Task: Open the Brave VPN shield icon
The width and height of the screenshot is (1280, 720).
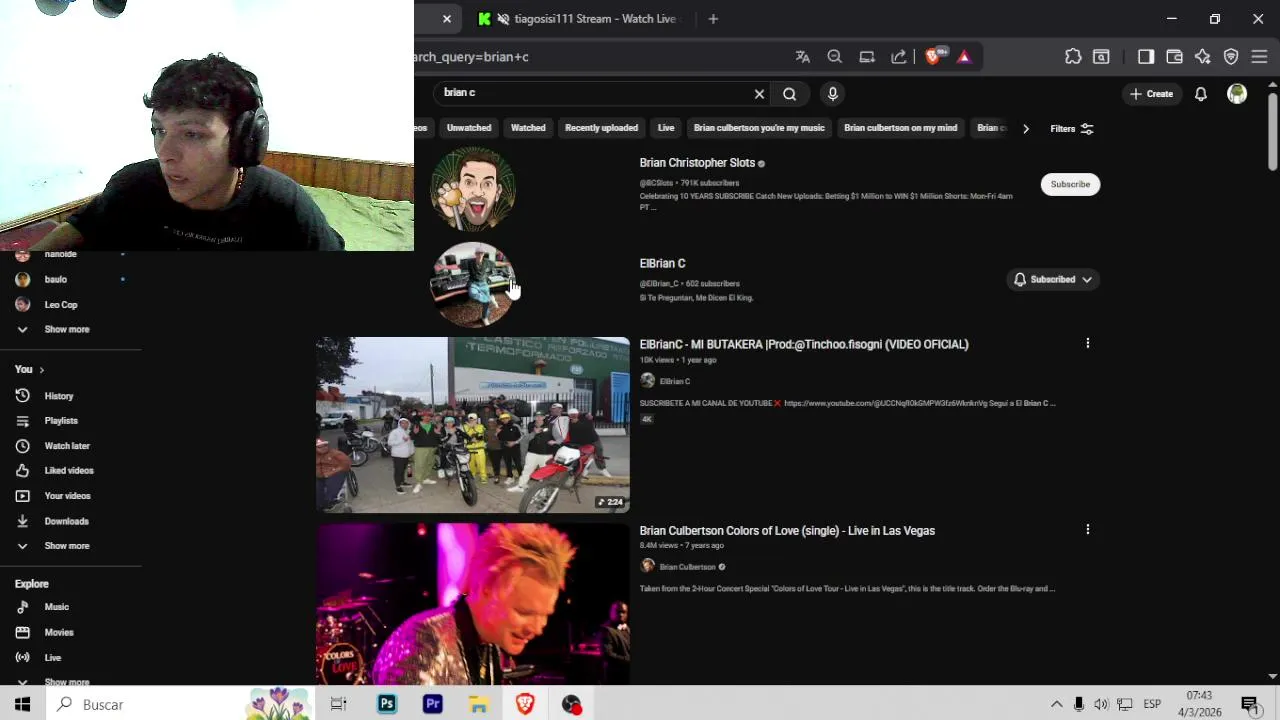Action: 1231,57
